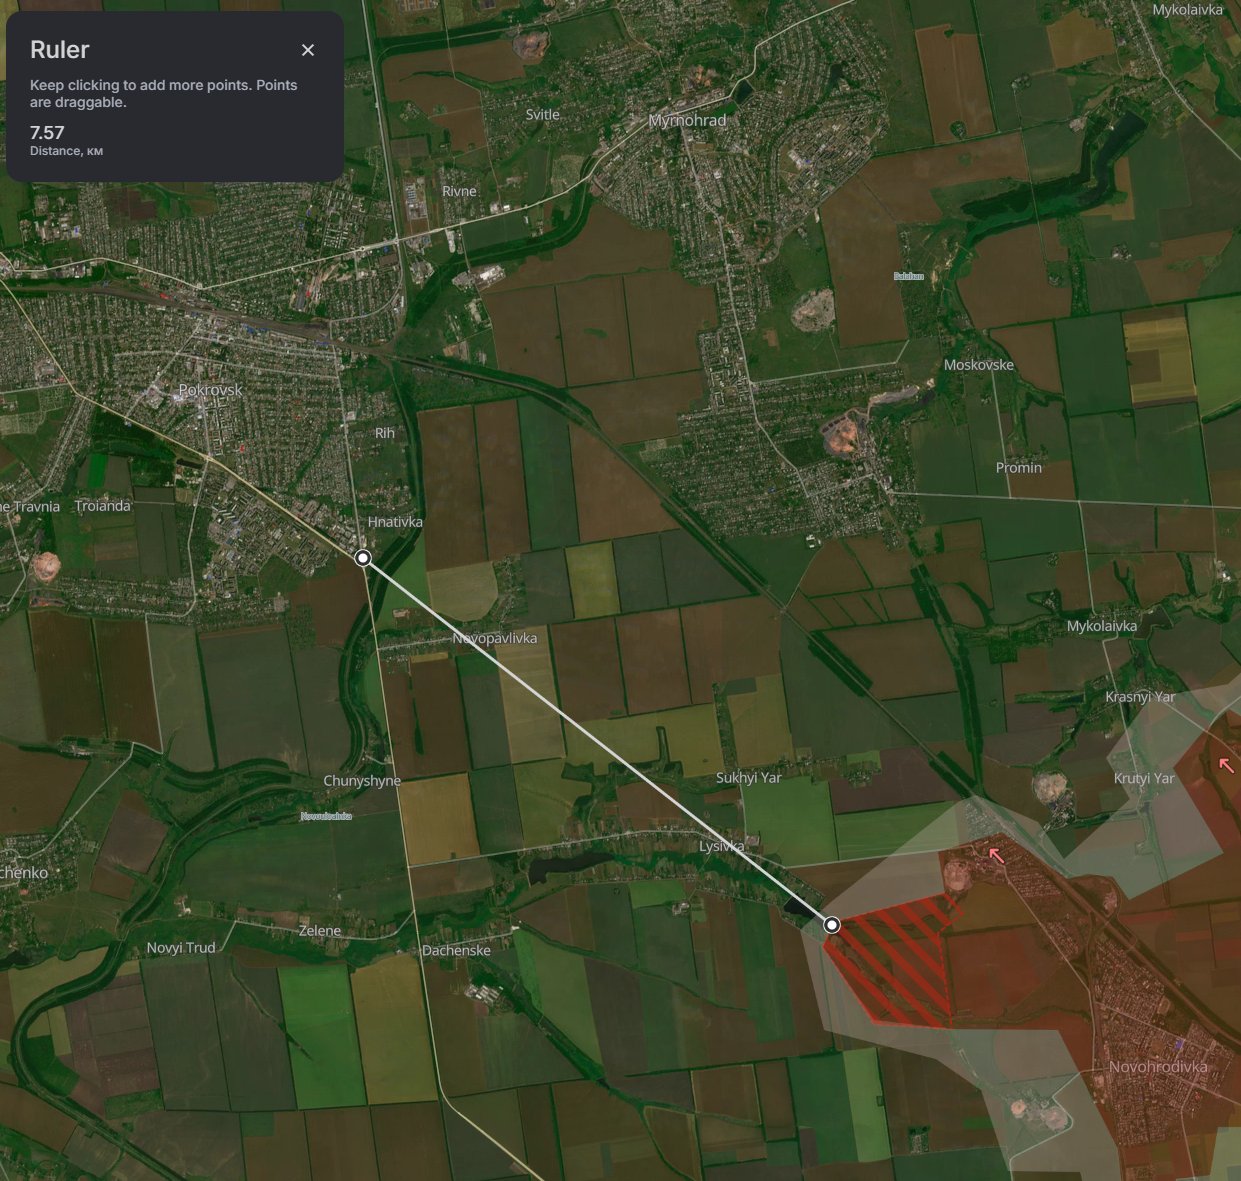1241x1181 pixels.
Task: Click the Mykolaivka label at the top right corner
Action: [1187, 10]
